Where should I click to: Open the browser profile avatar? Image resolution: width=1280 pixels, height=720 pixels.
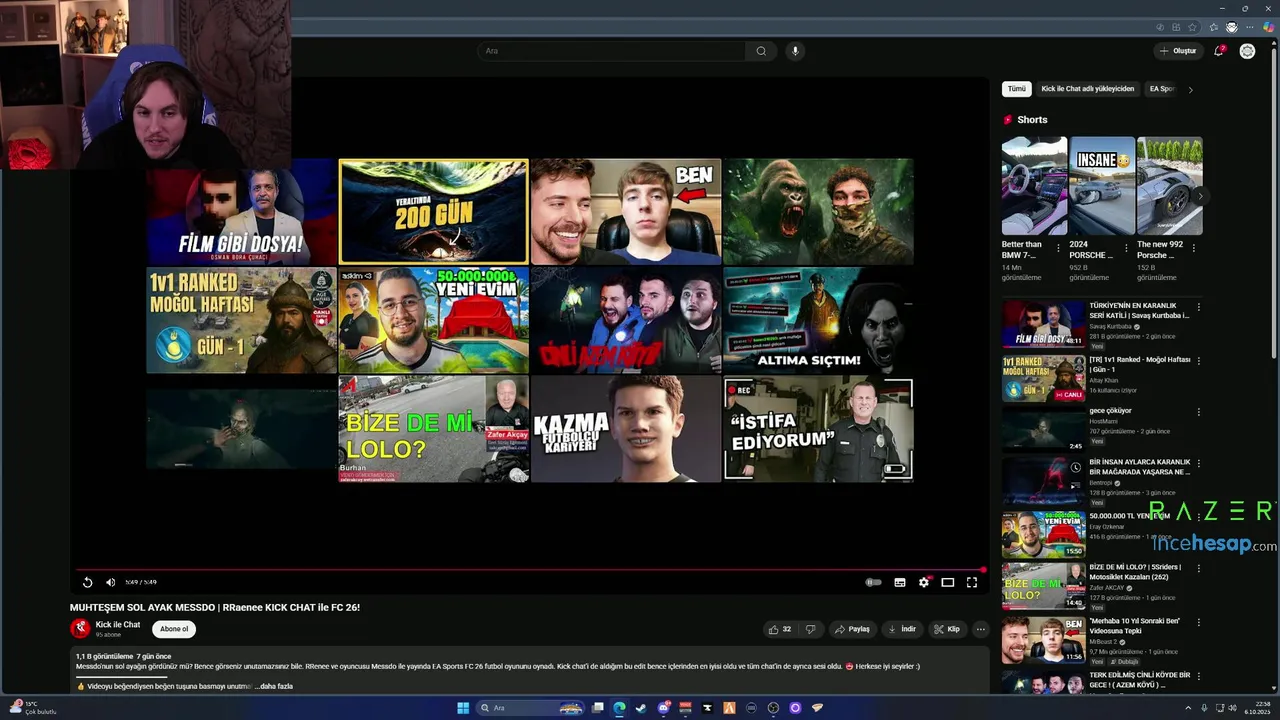pos(1232,27)
